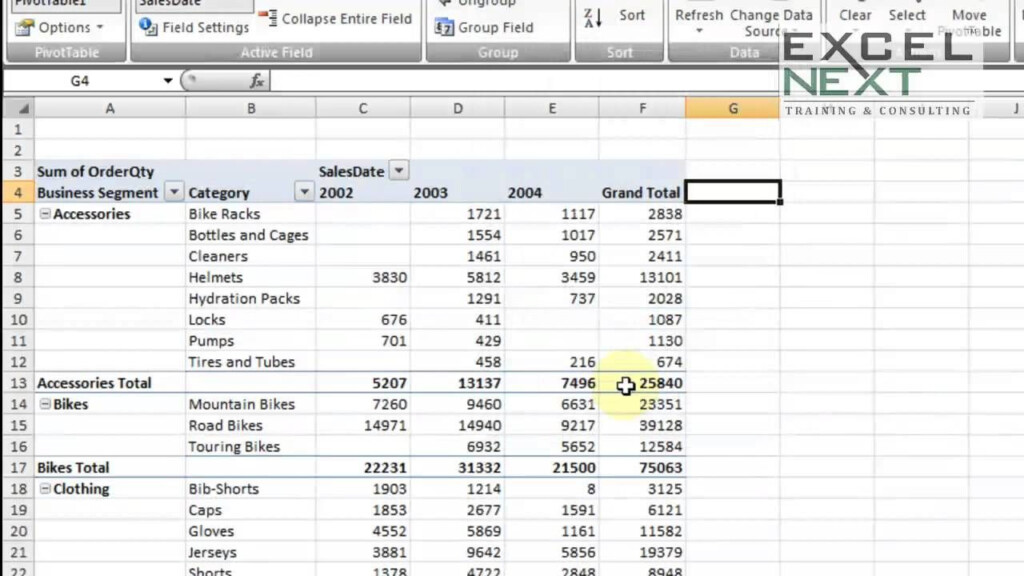1024x576 pixels.
Task: Click the Name Box showing G4
Action: (x=82, y=81)
